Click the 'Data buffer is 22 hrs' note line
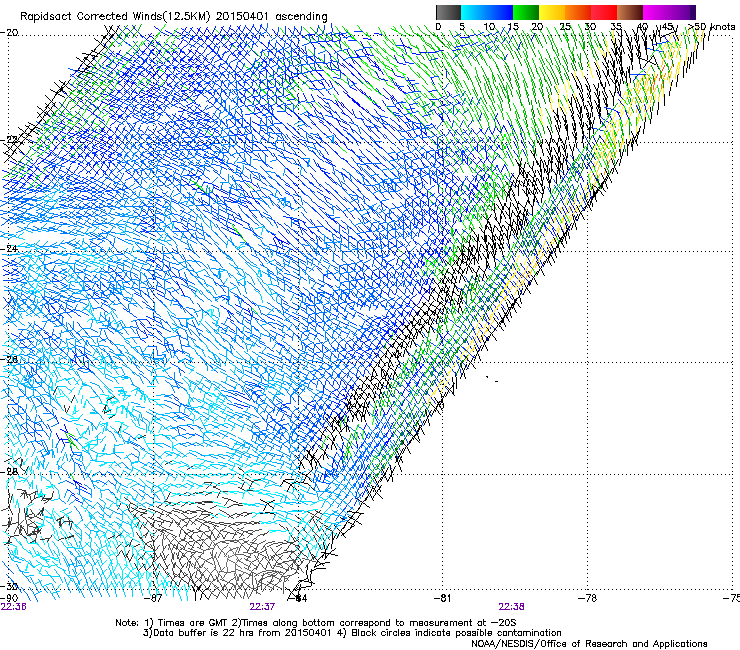Screen dimensions: 740x650 (352, 633)
